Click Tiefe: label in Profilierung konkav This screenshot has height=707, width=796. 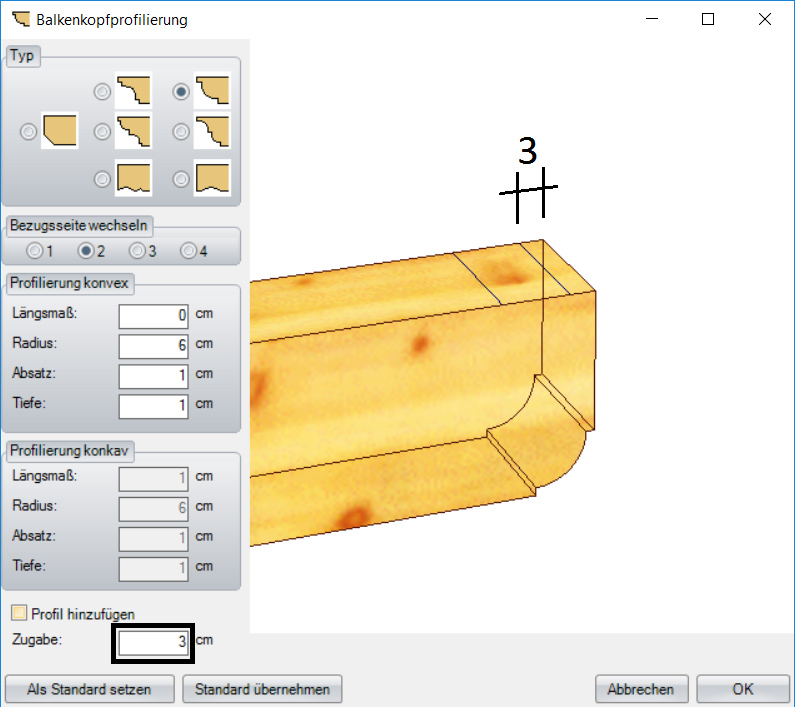click(29, 565)
